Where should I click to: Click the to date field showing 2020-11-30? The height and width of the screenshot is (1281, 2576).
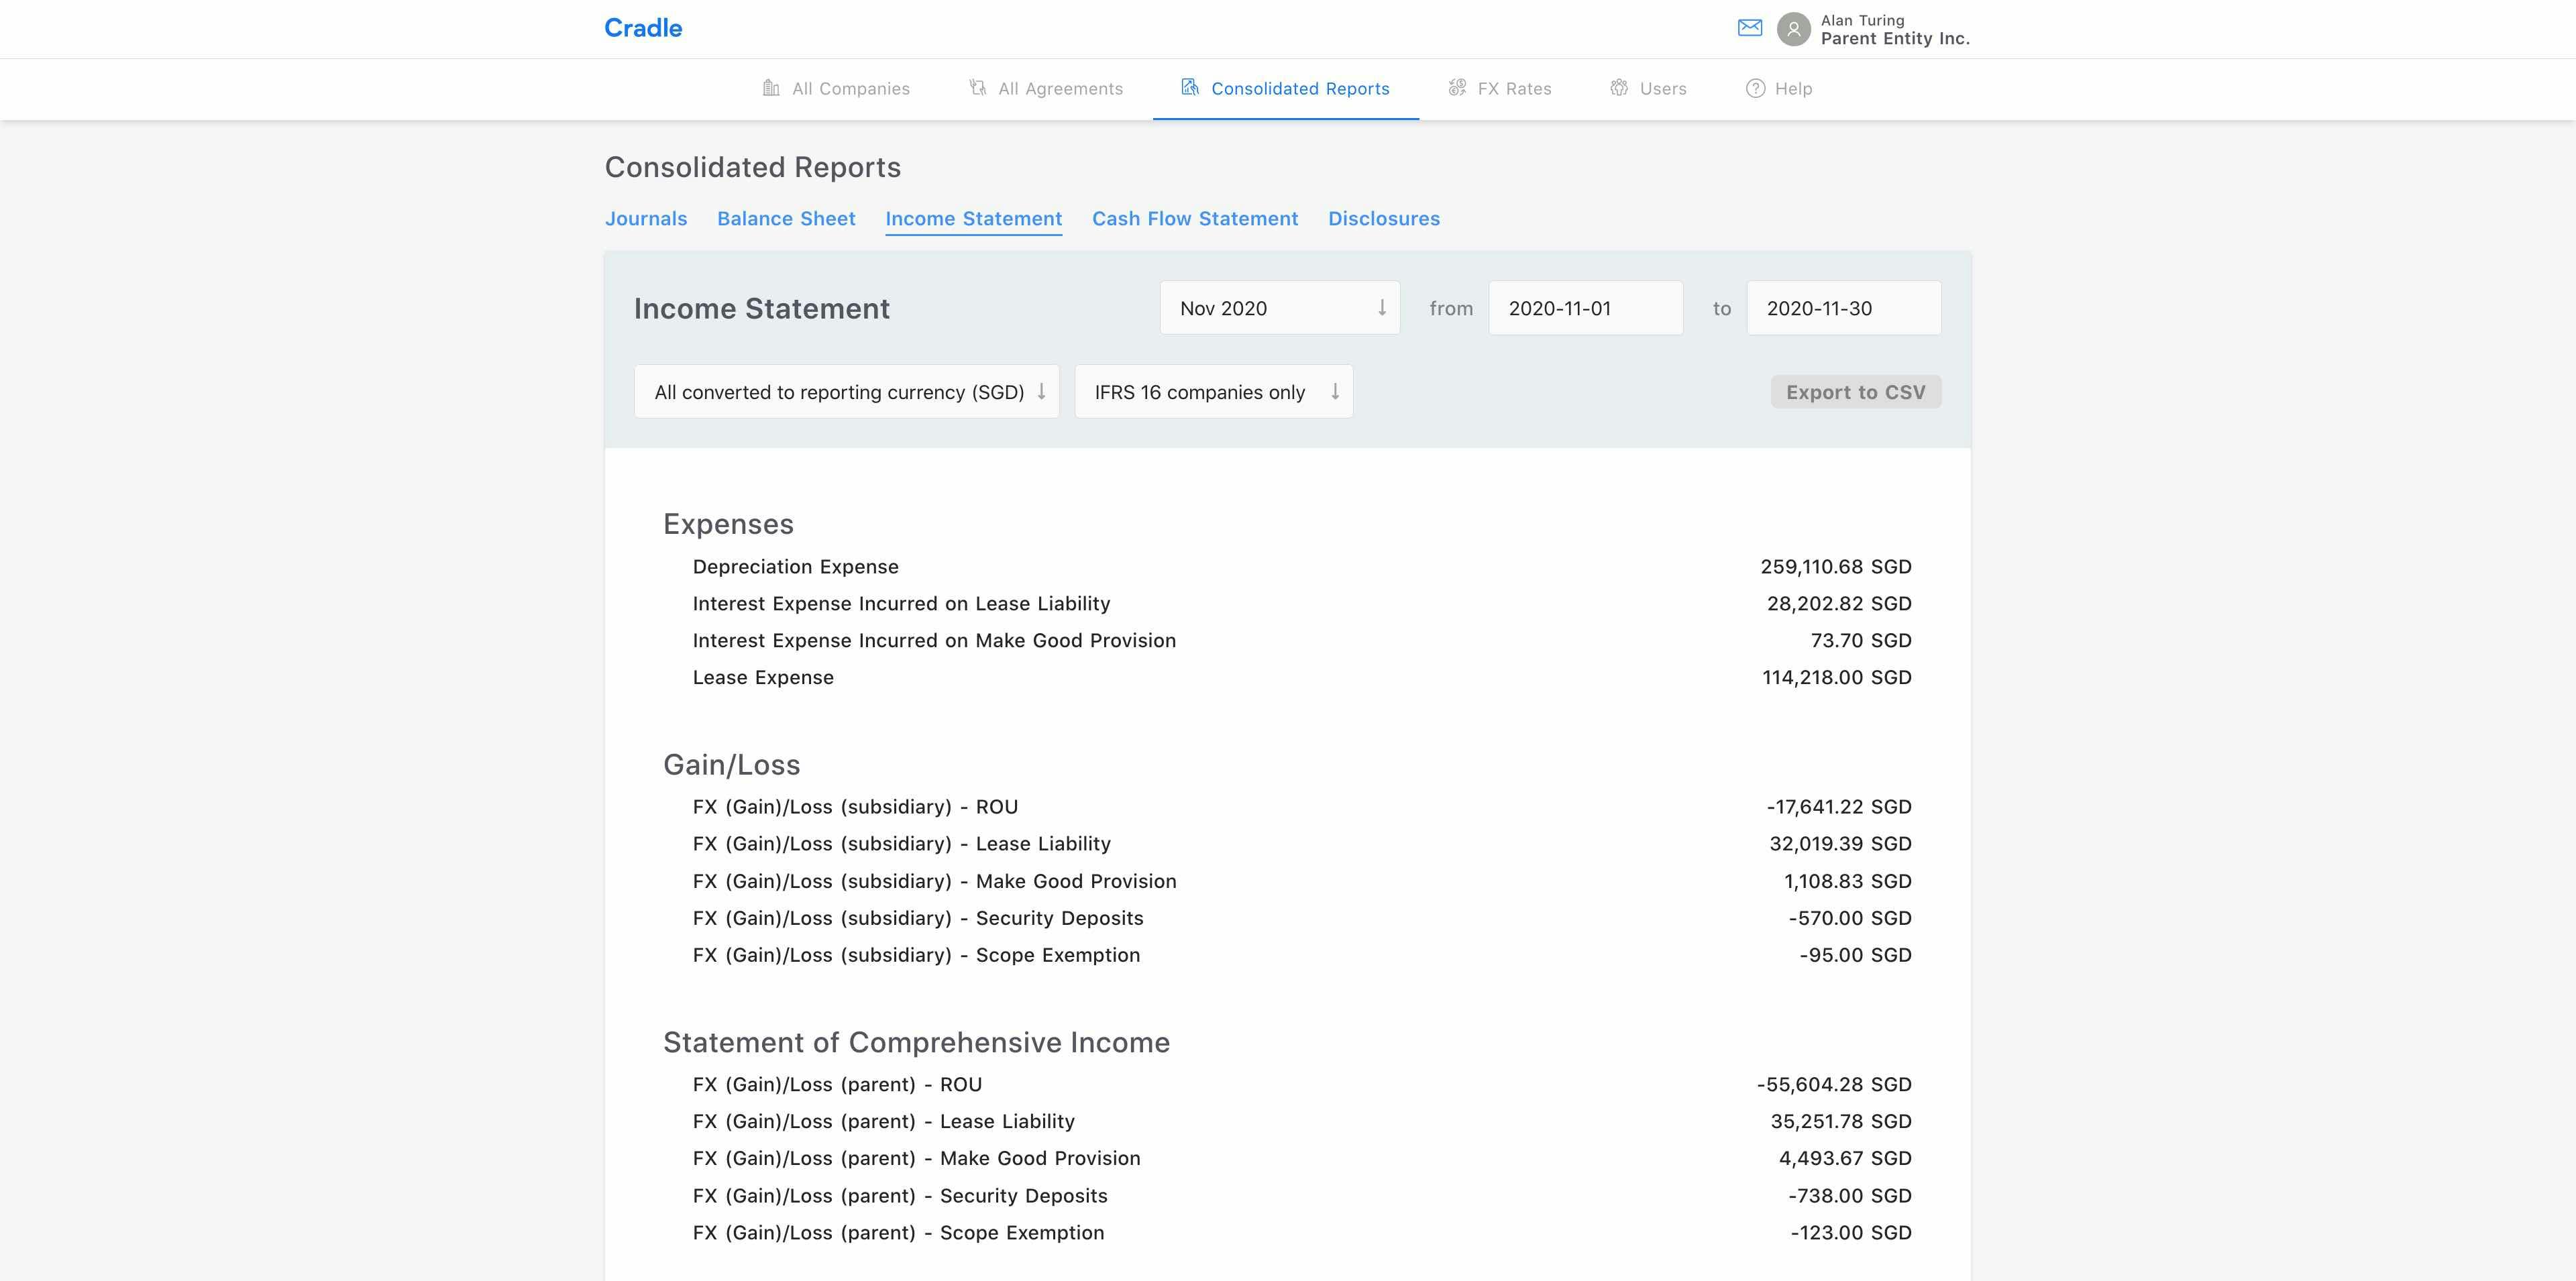click(1843, 308)
